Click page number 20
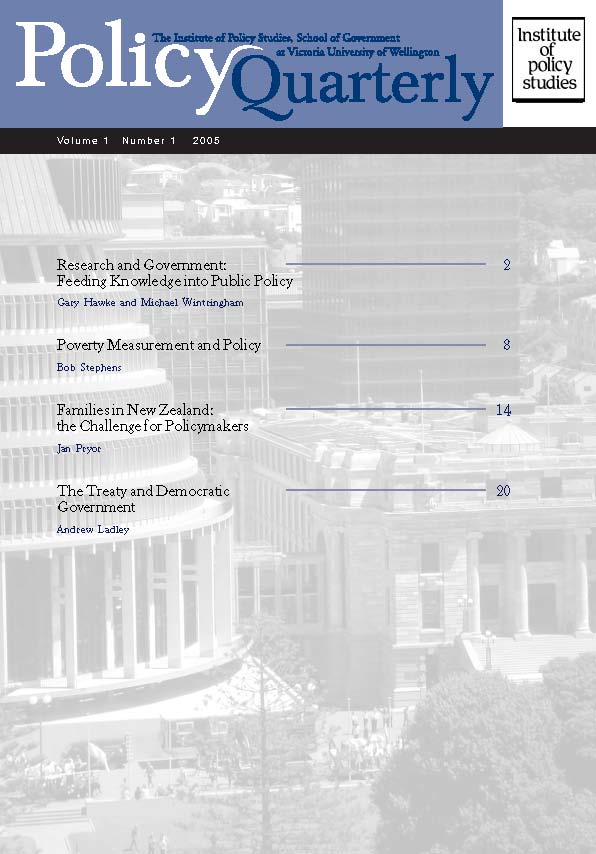This screenshot has height=854, width=596. click(x=503, y=491)
